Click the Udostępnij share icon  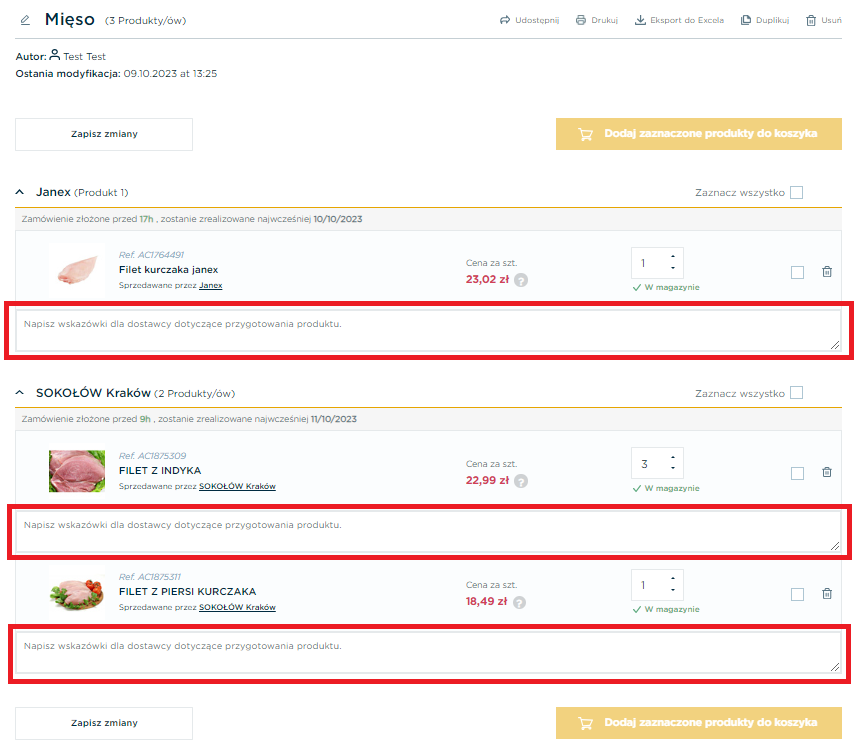tap(505, 20)
